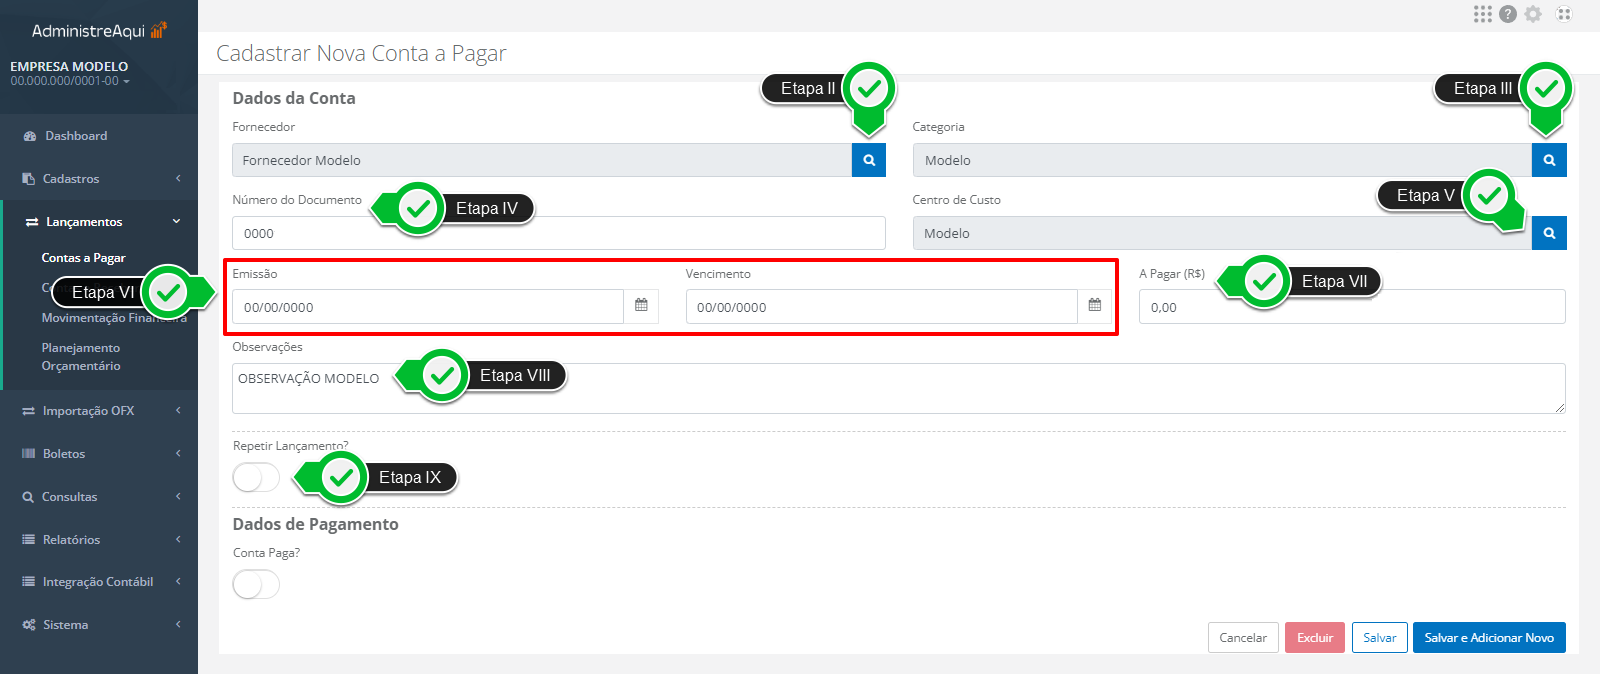The height and width of the screenshot is (674, 1600).
Task: Go to Dashboard in the sidebar
Action: point(75,136)
